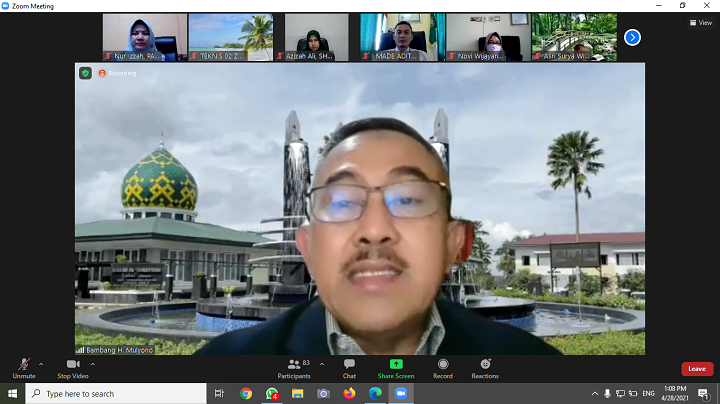Screen dimensions: 720x404
Task: Open Google Chrome from the taskbar
Action: click(246, 394)
